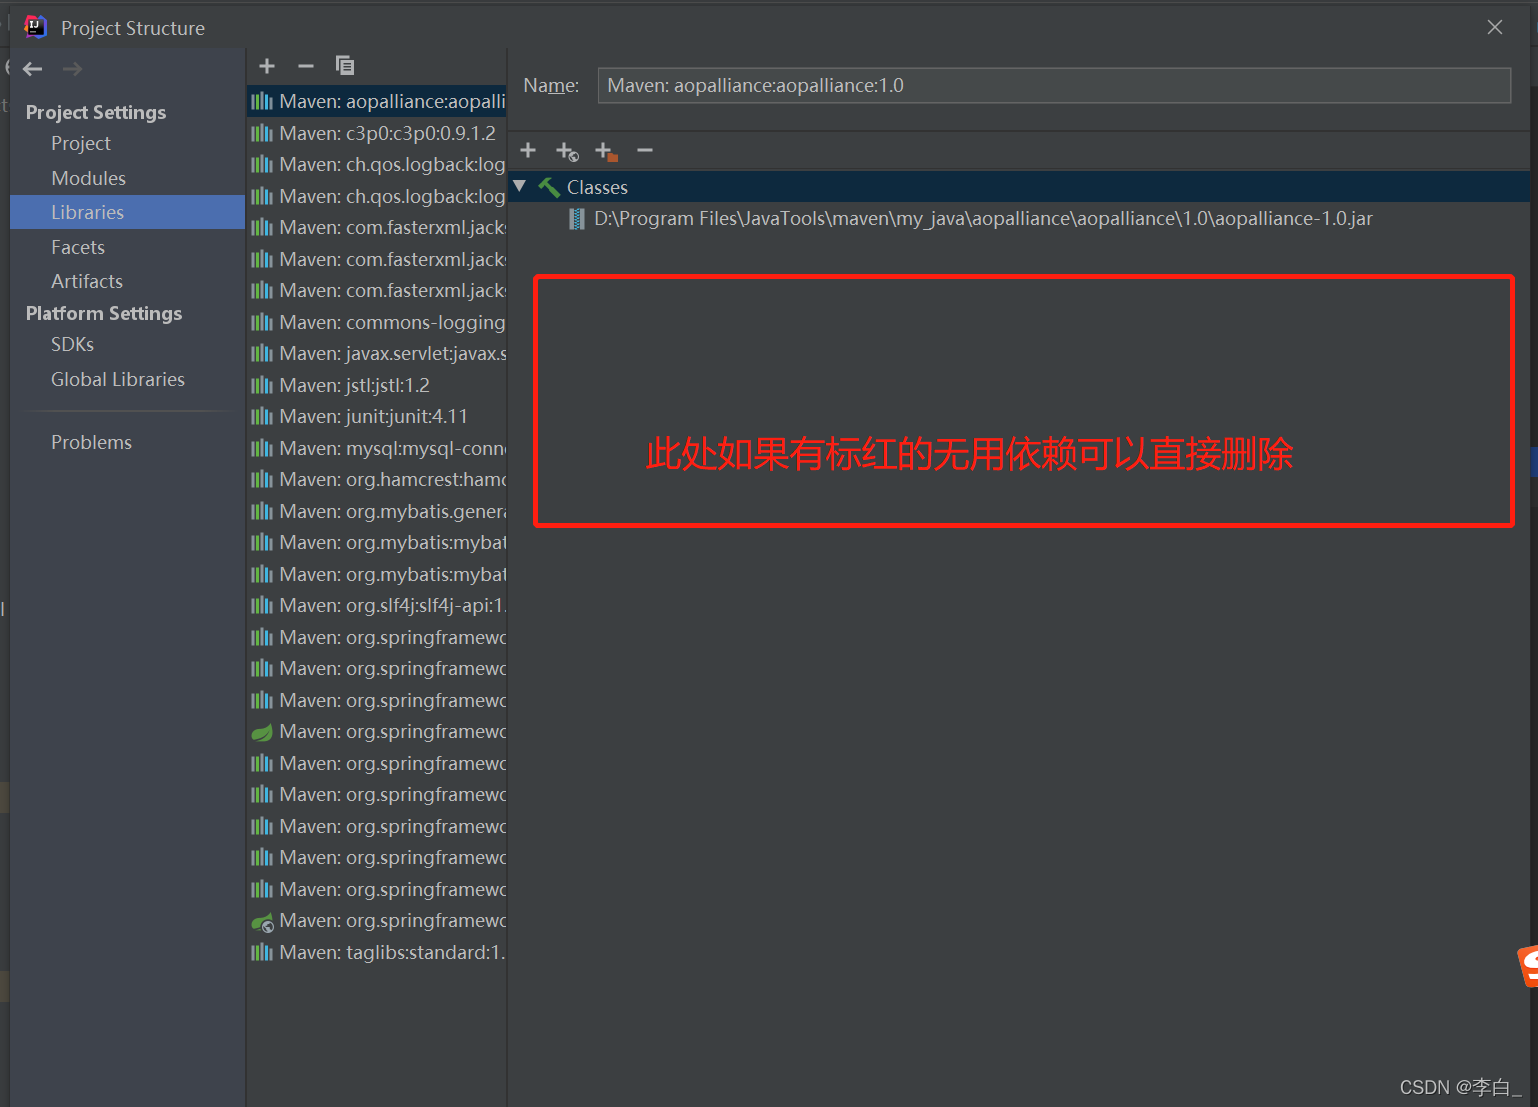This screenshot has height=1107, width=1538.
Task: Select Maven: javax.servlet library
Action: click(x=377, y=353)
